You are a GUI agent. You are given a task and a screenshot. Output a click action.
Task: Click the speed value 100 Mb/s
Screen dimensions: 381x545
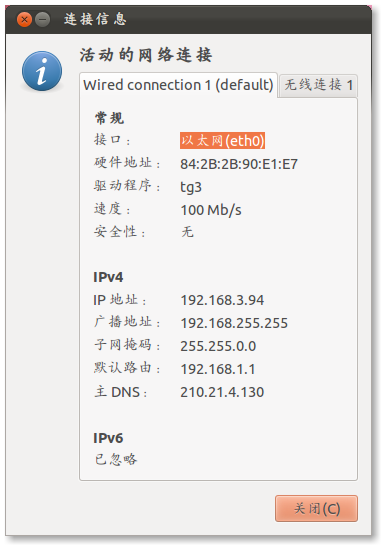[211, 210]
